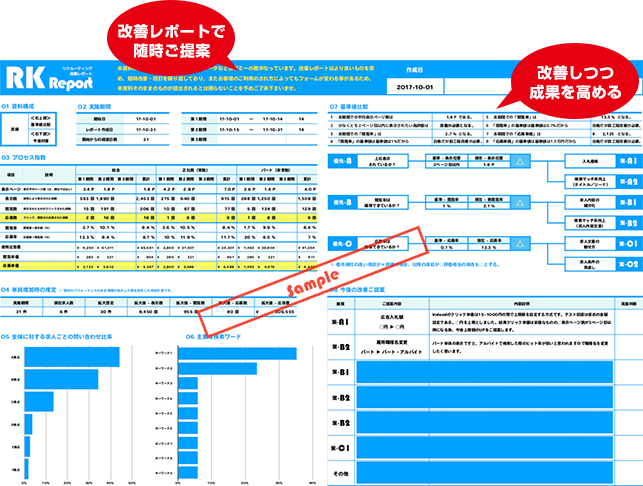Click the ご提案内容 column header
The width and height of the screenshot is (643, 486).
tap(392, 304)
